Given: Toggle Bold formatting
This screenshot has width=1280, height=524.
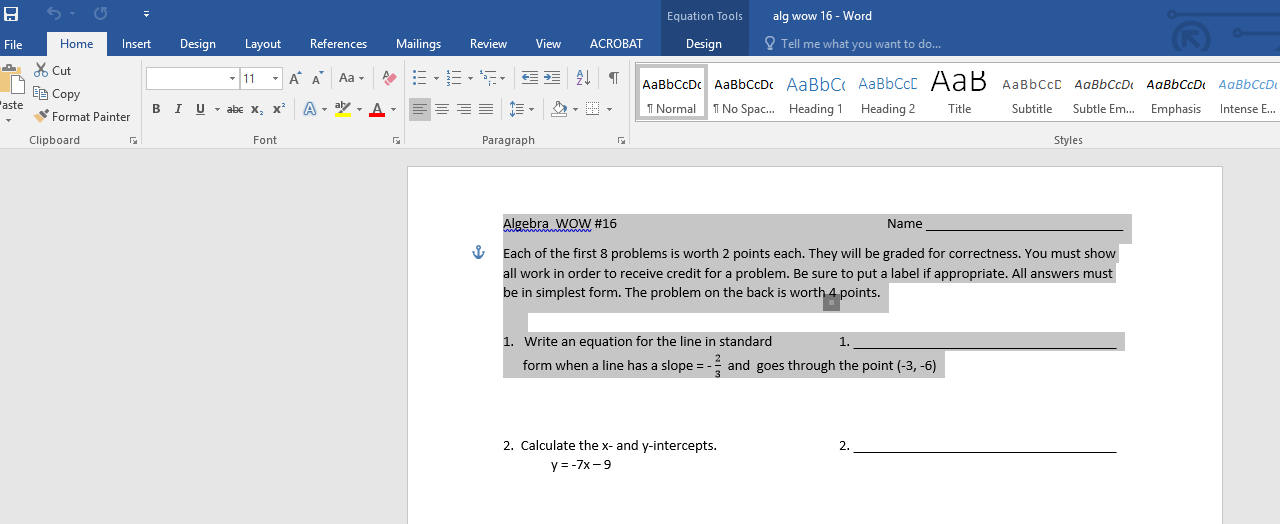Looking at the screenshot, I should (156, 109).
